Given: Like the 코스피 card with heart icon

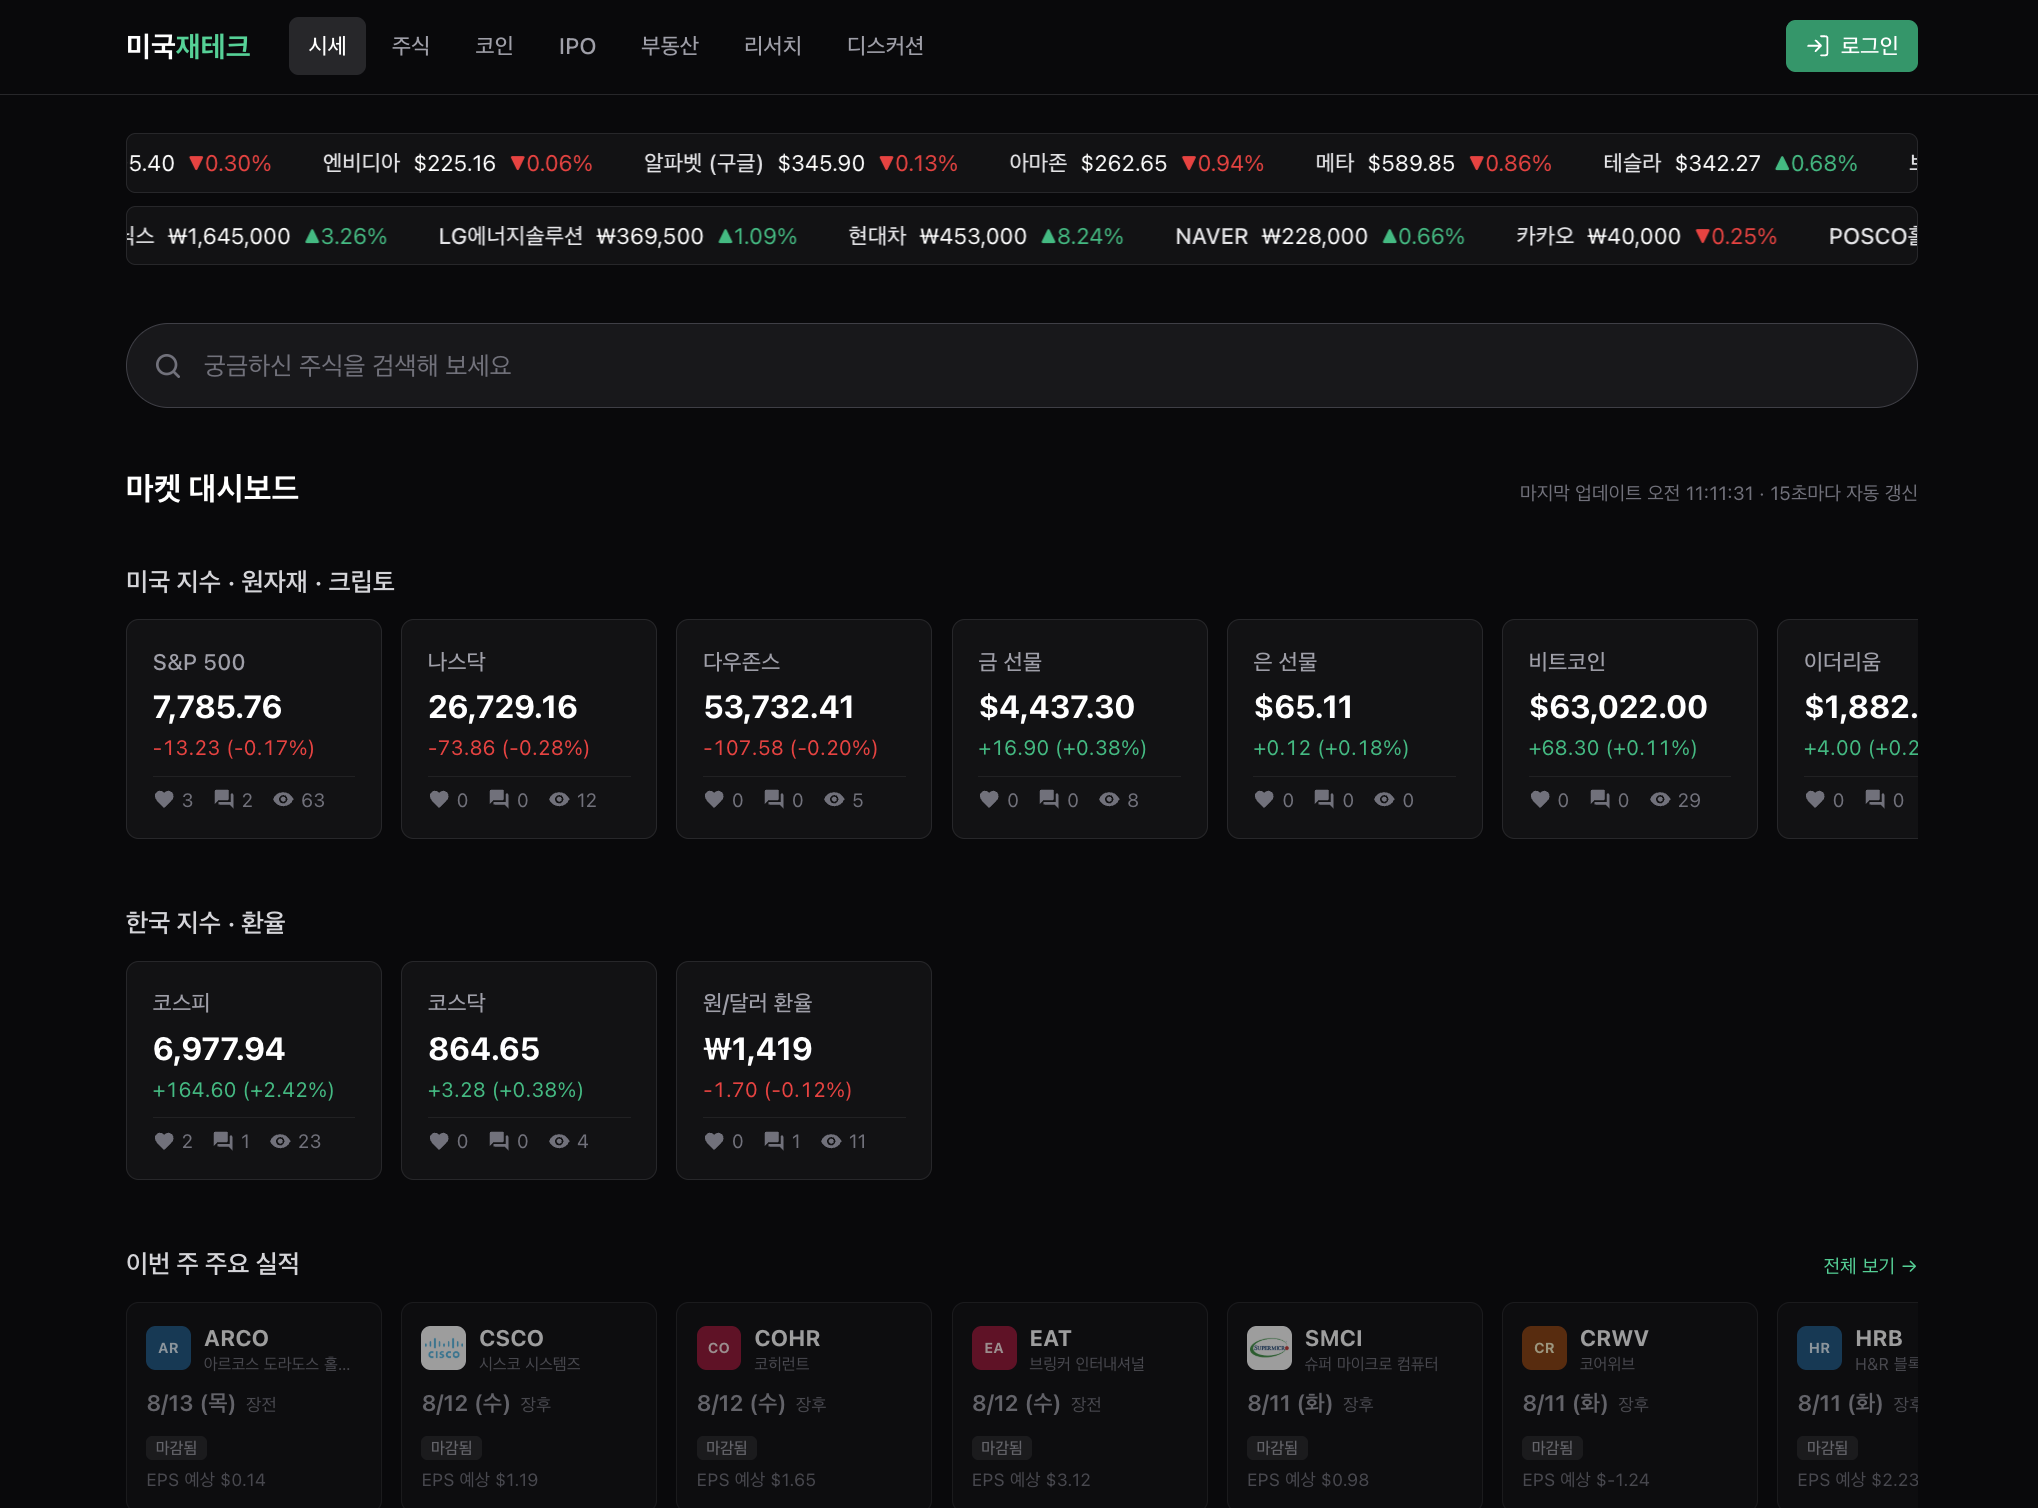Looking at the screenshot, I should click(164, 1141).
